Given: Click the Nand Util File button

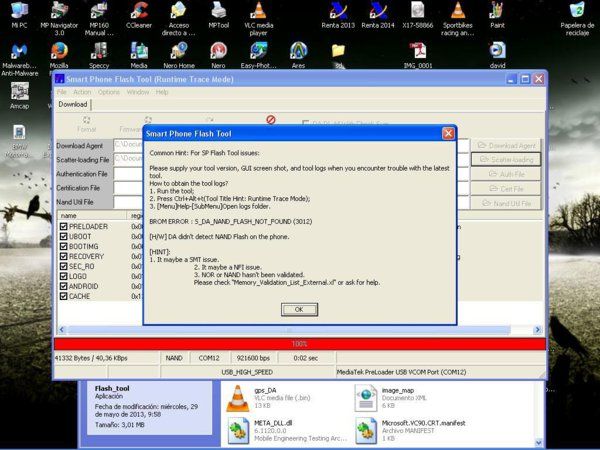Looking at the screenshot, I should pos(506,203).
